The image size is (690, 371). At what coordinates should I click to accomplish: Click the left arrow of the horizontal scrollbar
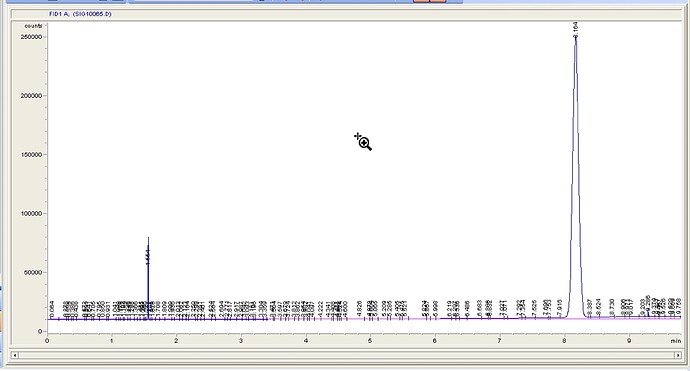(x=15, y=355)
